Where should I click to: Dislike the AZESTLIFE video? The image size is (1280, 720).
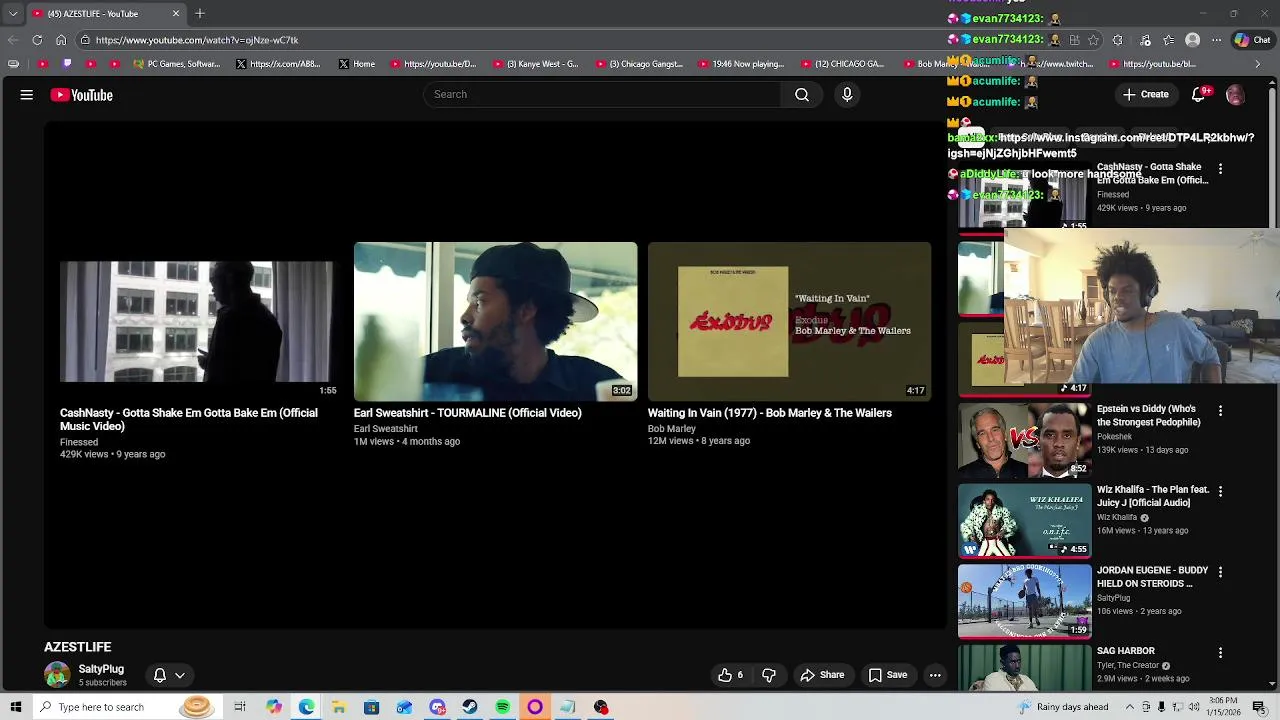coord(769,675)
